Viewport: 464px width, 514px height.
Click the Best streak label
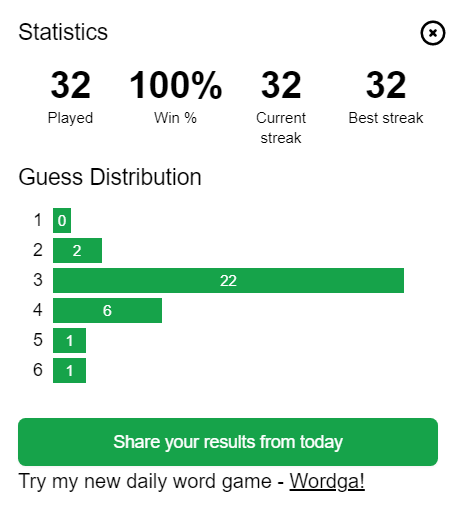[x=386, y=118]
